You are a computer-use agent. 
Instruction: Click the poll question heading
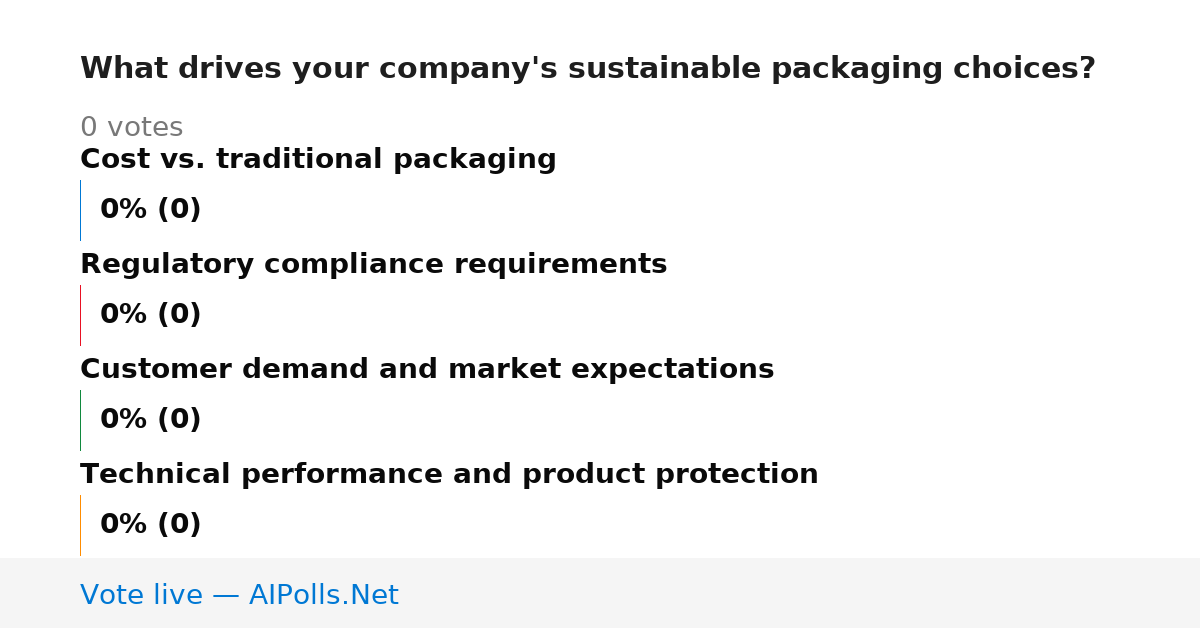(588, 69)
